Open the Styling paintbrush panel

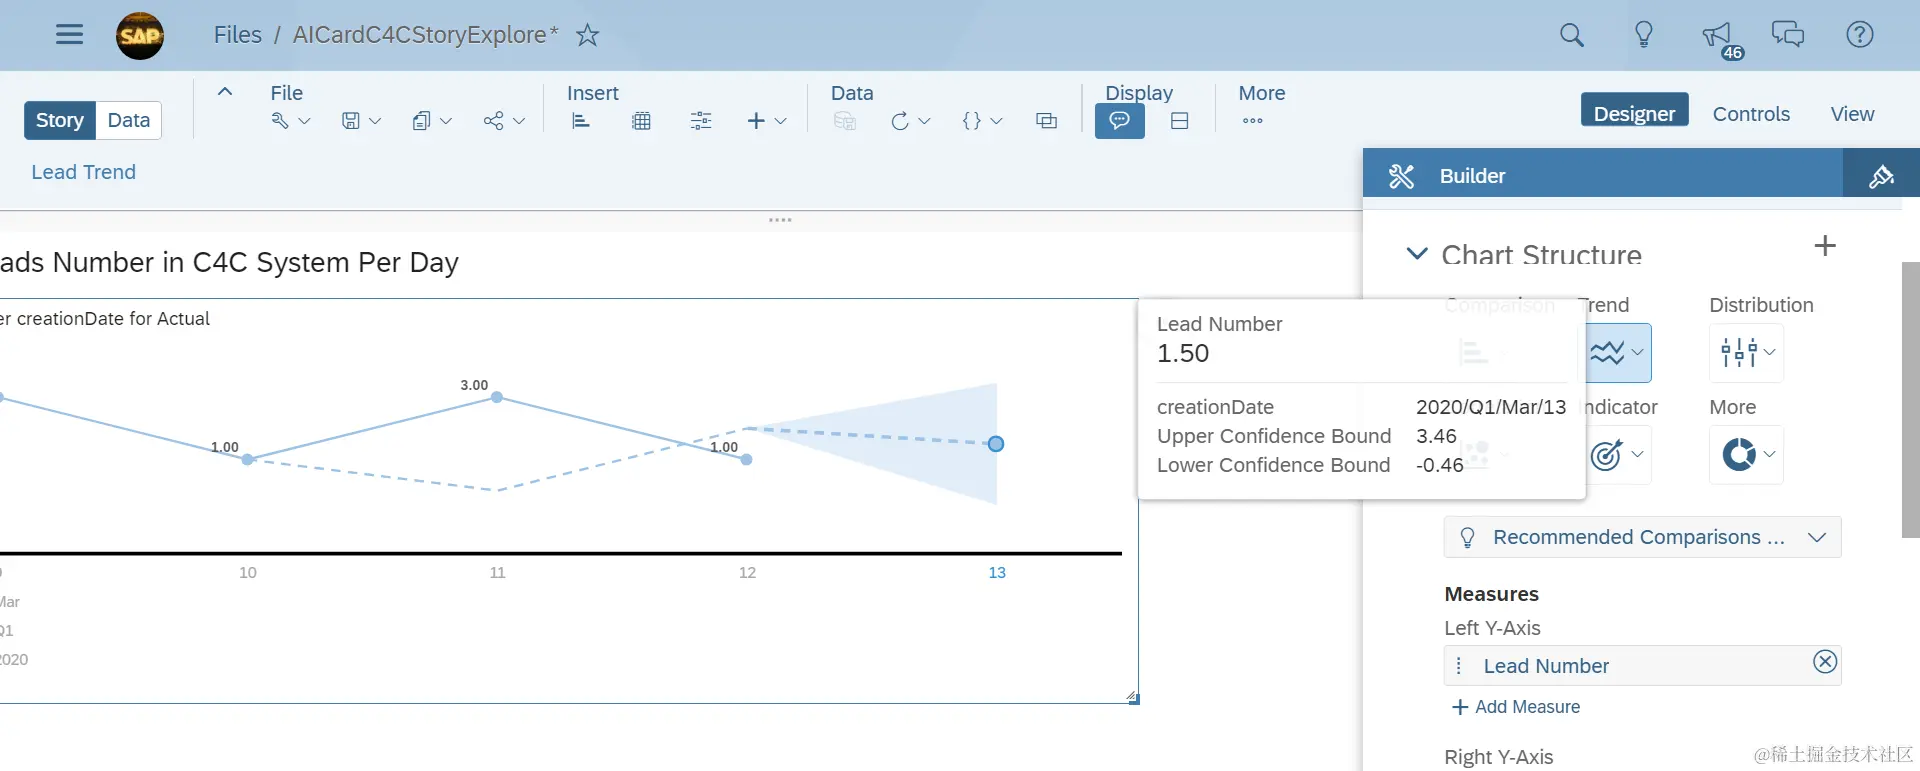[1881, 176]
